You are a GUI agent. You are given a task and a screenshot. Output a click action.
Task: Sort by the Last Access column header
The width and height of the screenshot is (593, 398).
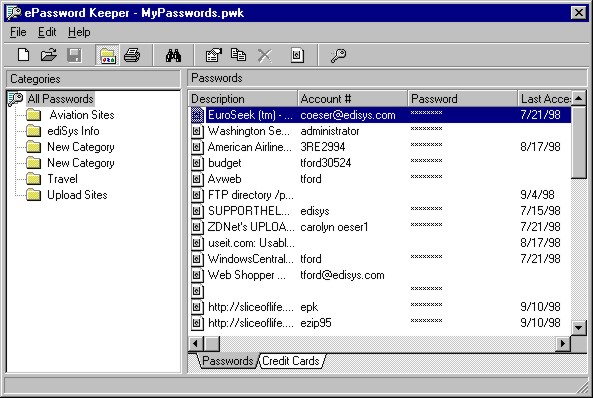pyautogui.click(x=544, y=99)
